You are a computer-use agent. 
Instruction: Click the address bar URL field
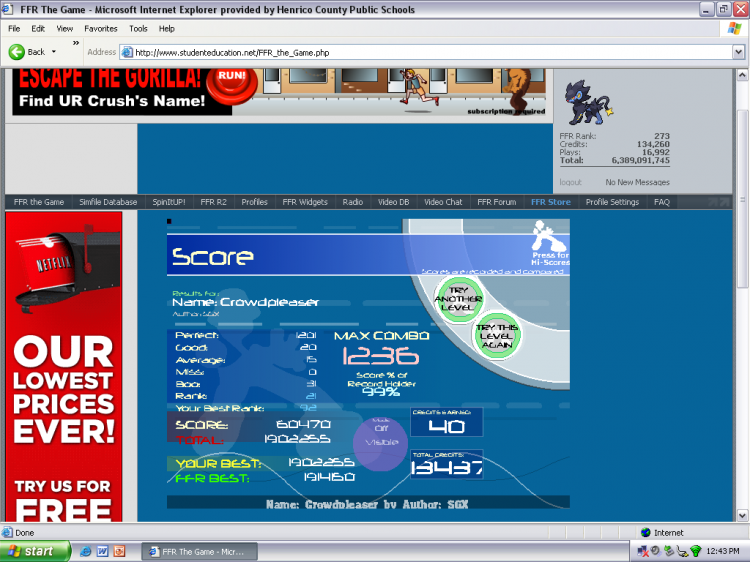[x=433, y=53]
